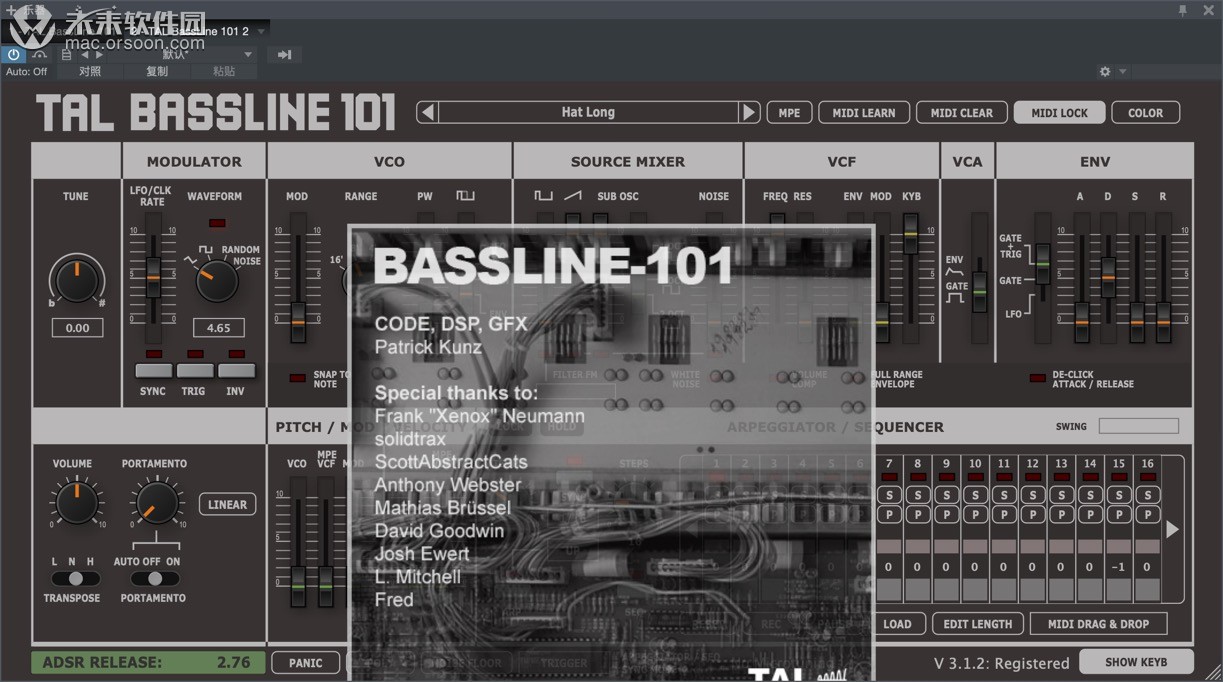Toggle the P button on step 9
This screenshot has height=682, width=1223.
pyautogui.click(x=946, y=514)
